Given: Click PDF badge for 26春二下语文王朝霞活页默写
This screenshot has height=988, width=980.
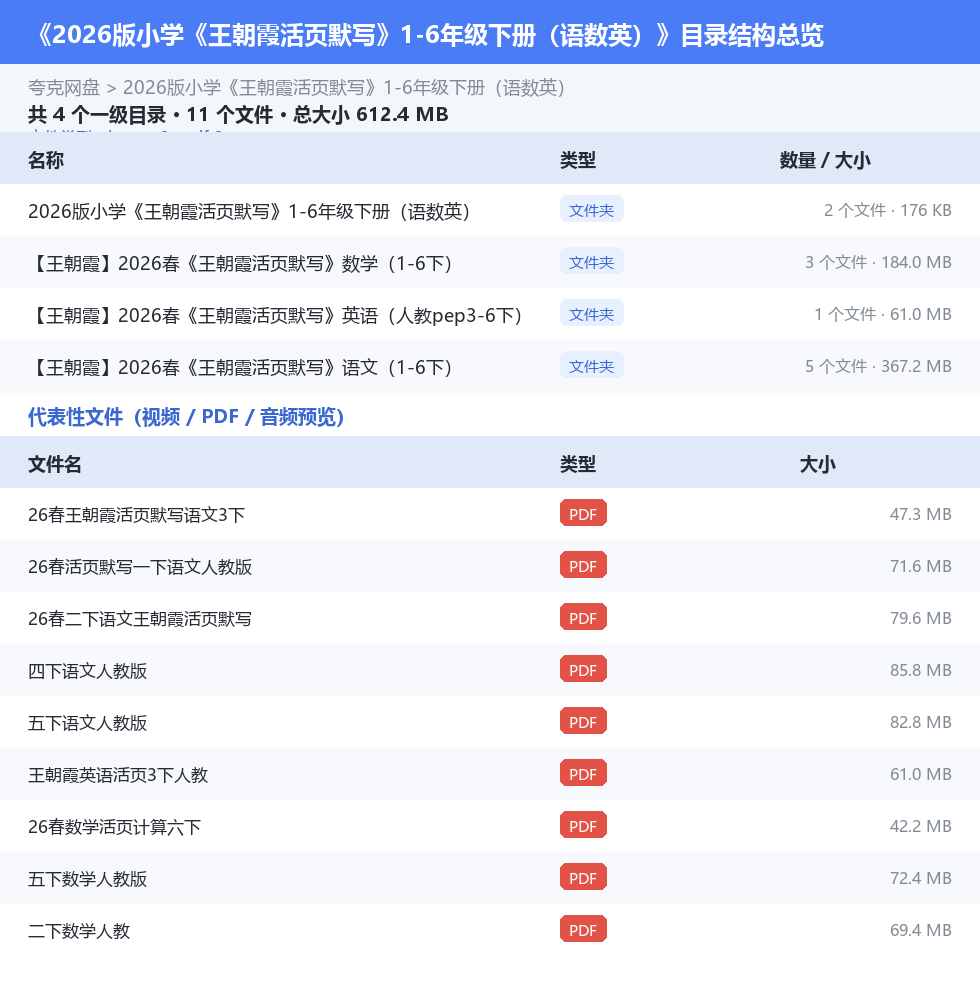Looking at the screenshot, I should pyautogui.click(x=583, y=618).
